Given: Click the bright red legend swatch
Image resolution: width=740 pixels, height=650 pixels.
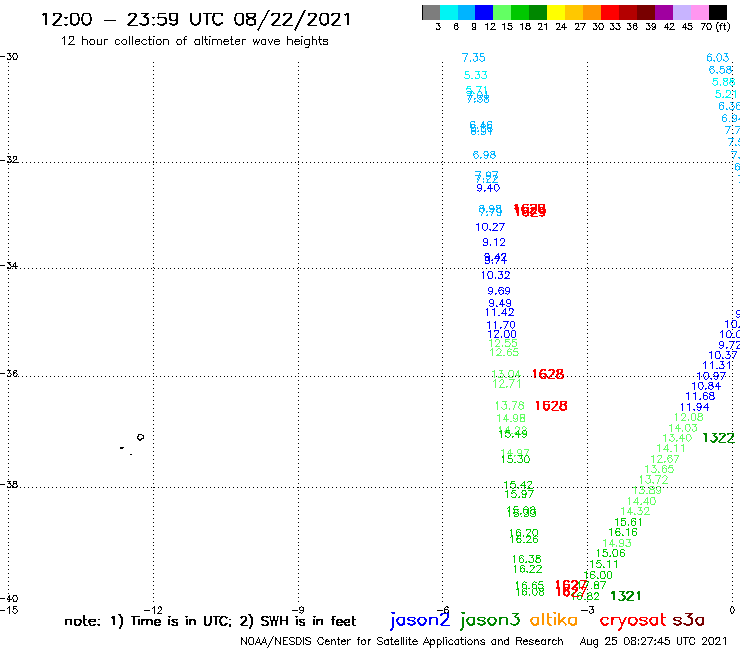Looking at the screenshot, I should click(x=610, y=12).
